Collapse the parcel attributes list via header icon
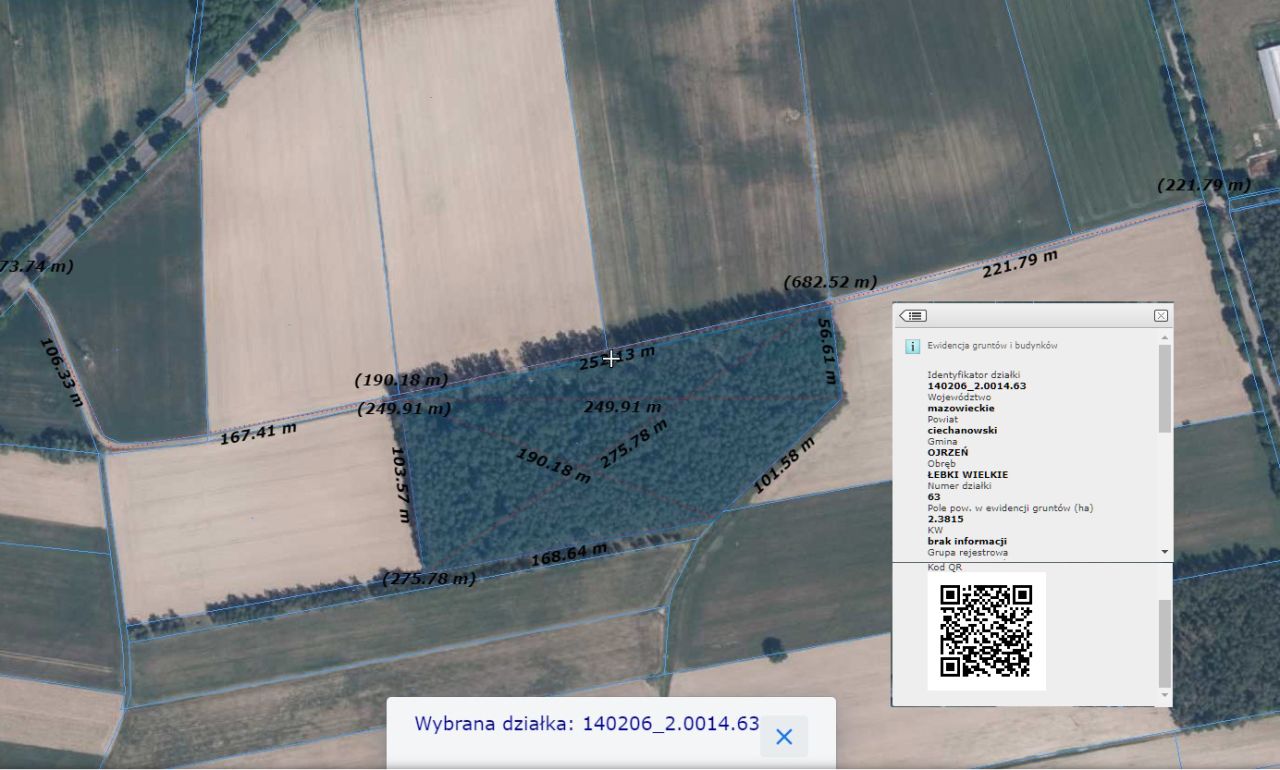 coord(912,315)
